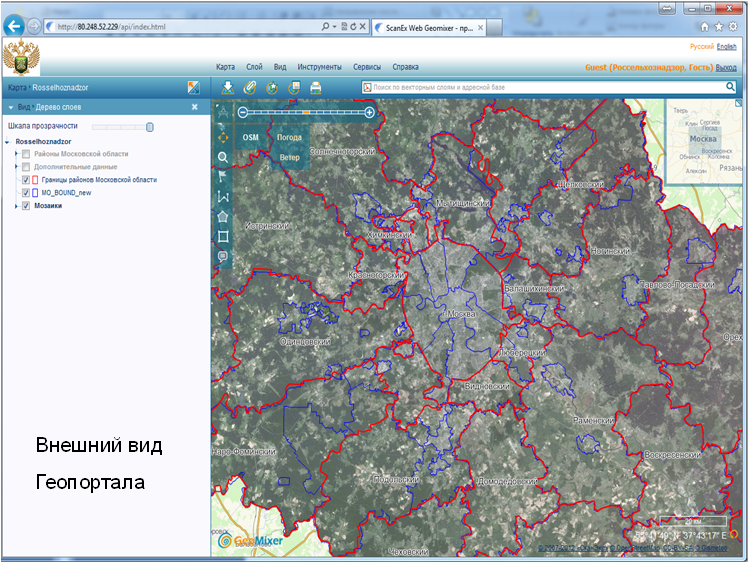Toggle the OSM base layer button
The width and height of the screenshot is (749, 563).
(250, 137)
